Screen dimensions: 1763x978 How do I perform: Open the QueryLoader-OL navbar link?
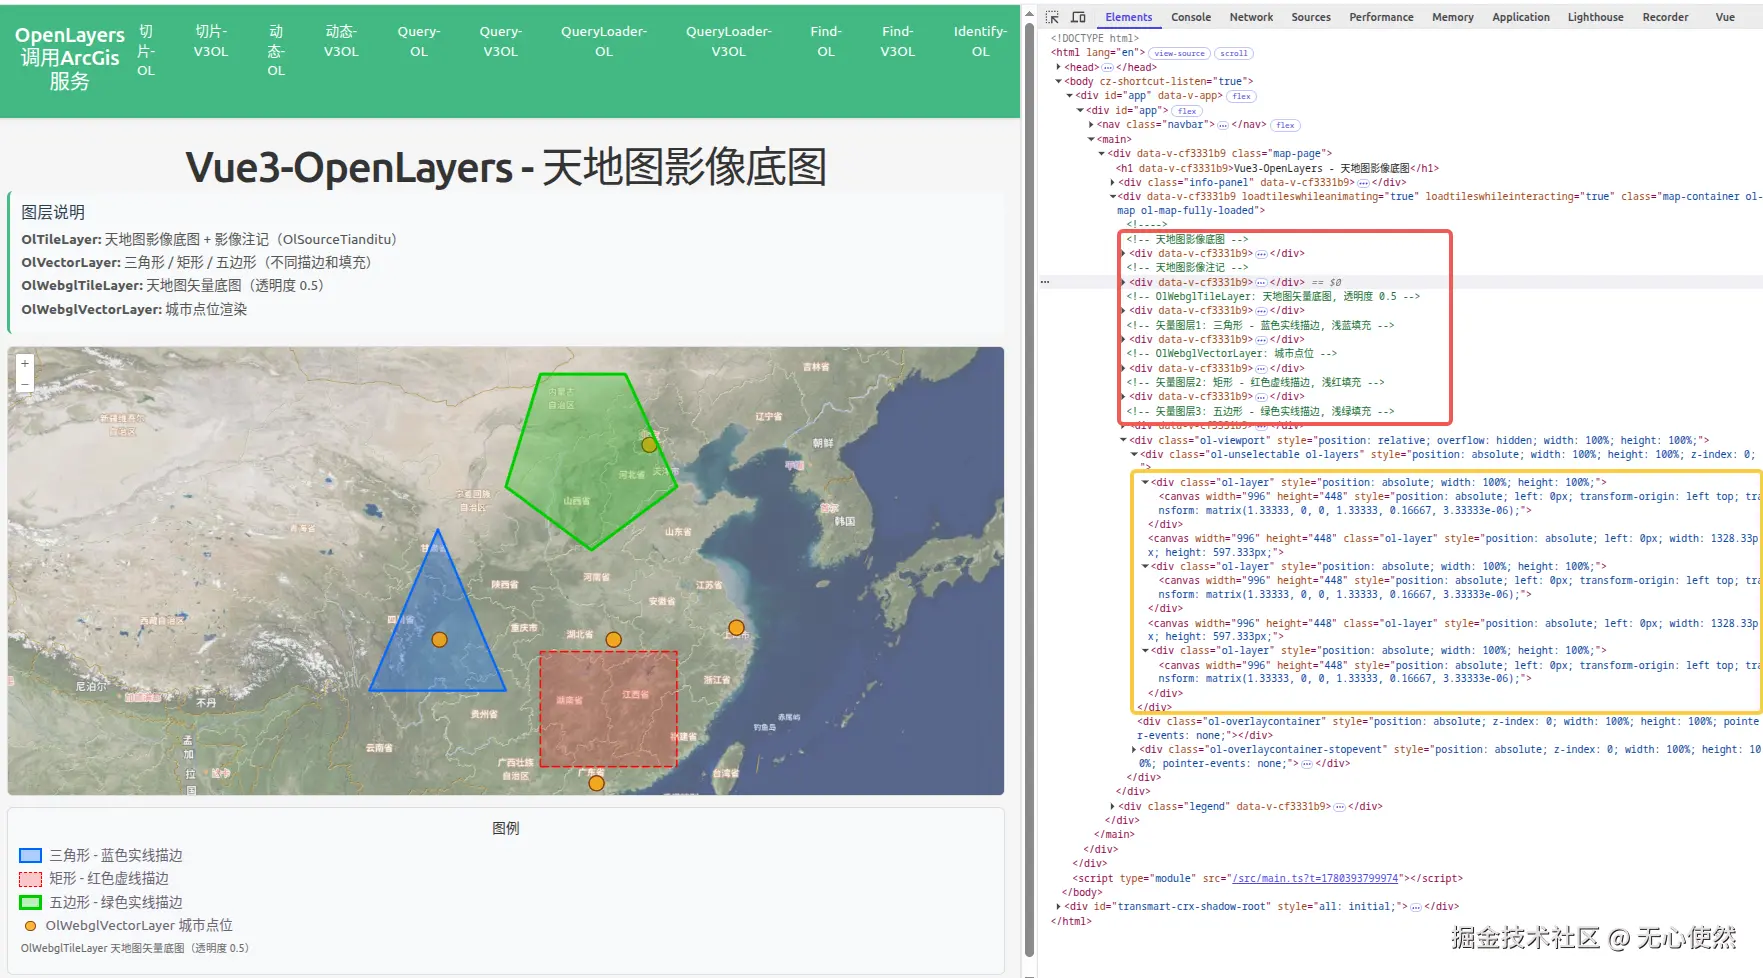point(604,41)
